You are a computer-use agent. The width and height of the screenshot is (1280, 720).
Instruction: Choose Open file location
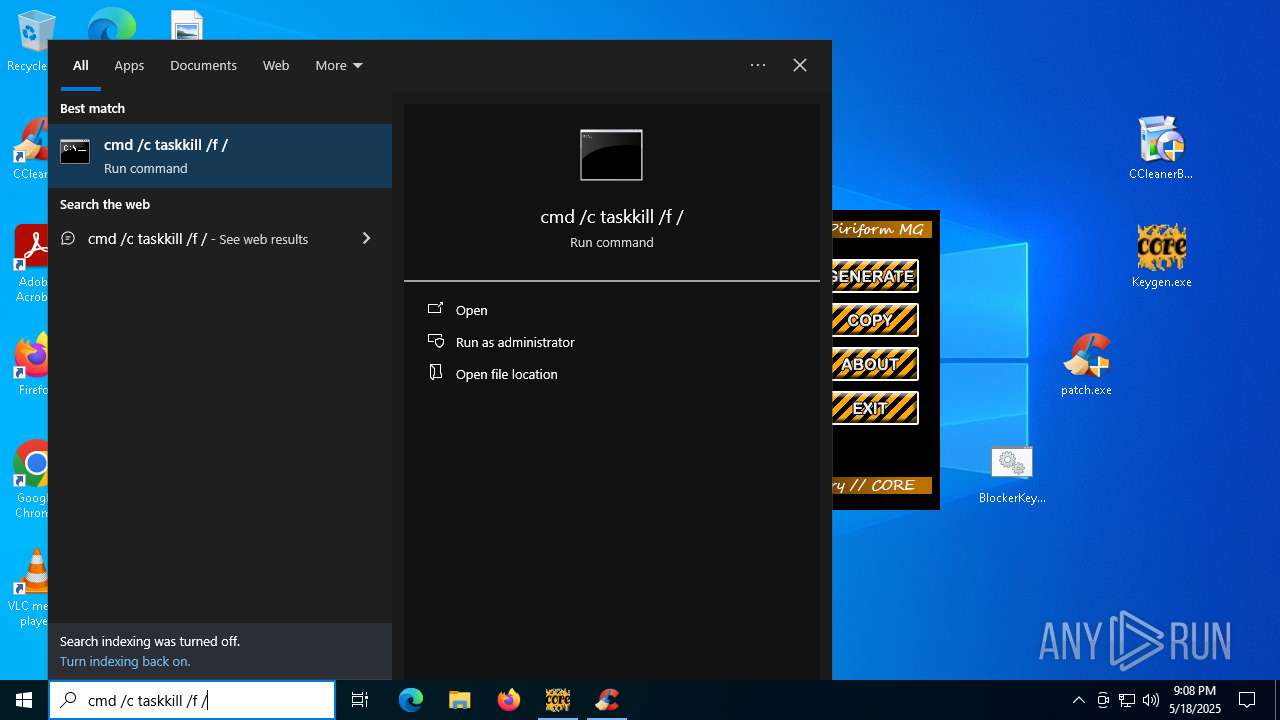coord(493,374)
